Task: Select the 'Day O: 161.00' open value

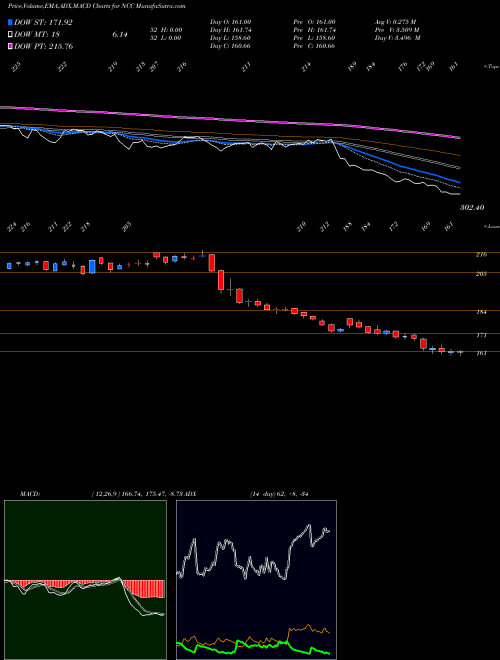Action: pos(230,22)
